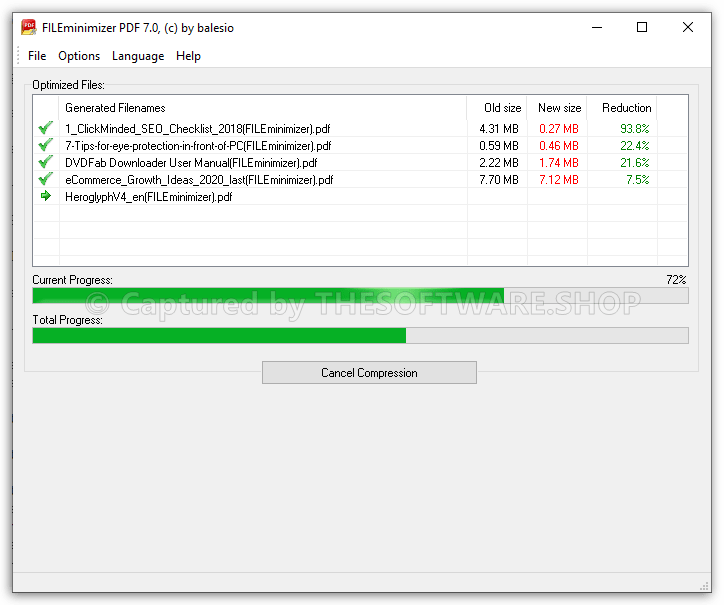The height and width of the screenshot is (605, 724).
Task: Click the Cancel Compression button
Action: pos(369,373)
